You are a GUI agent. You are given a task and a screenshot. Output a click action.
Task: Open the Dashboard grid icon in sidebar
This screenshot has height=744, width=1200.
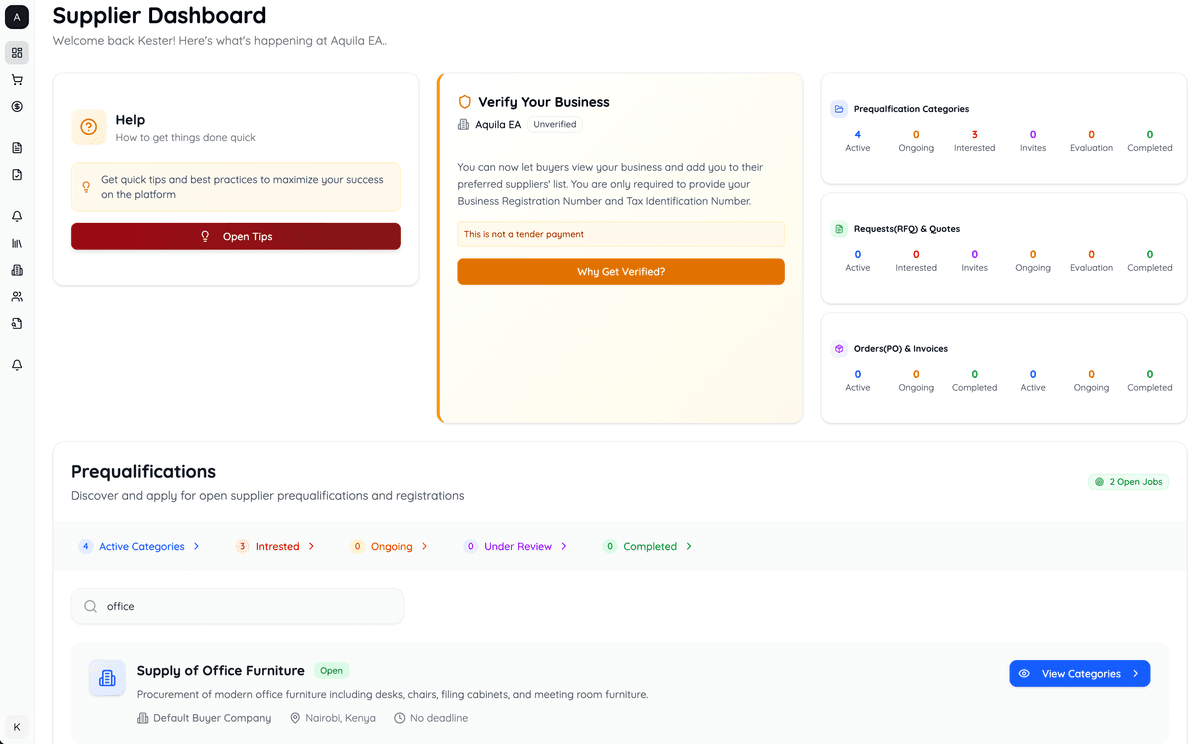coord(16,52)
